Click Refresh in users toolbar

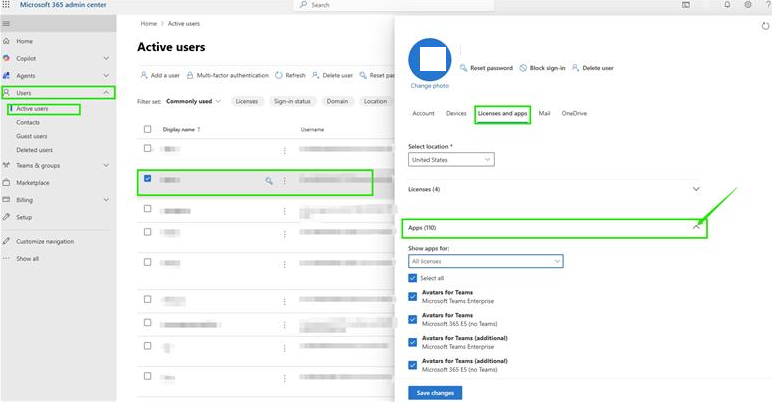pyautogui.click(x=290, y=75)
